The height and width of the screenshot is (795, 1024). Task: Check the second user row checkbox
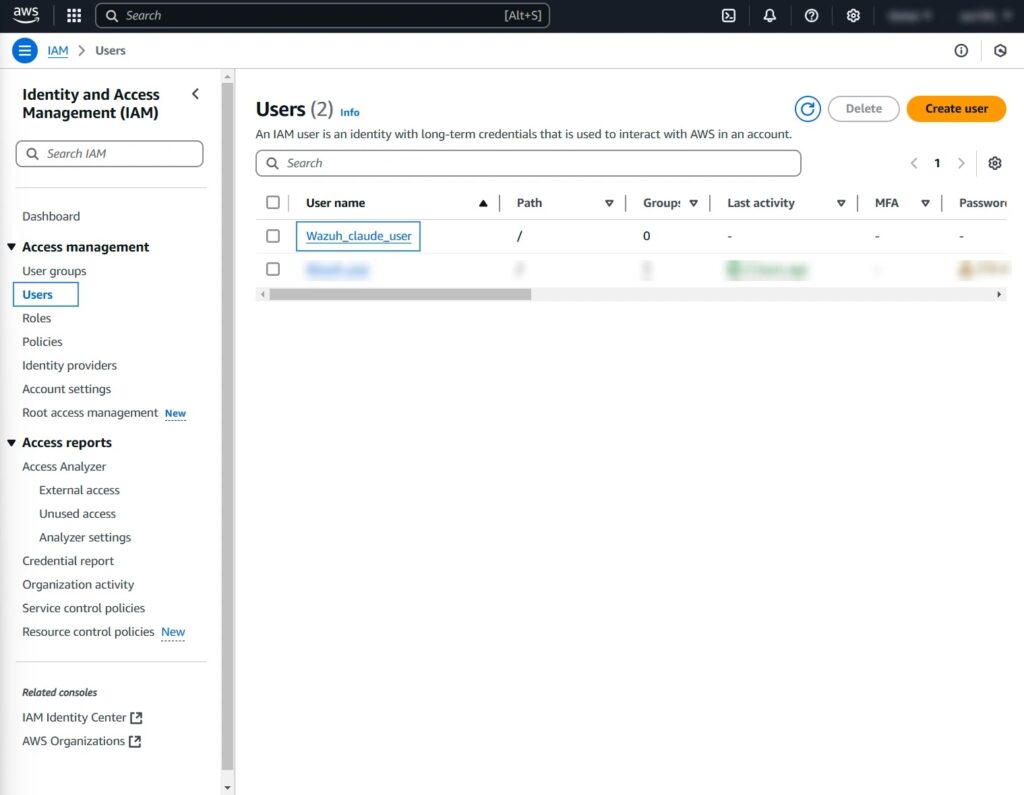(x=273, y=269)
